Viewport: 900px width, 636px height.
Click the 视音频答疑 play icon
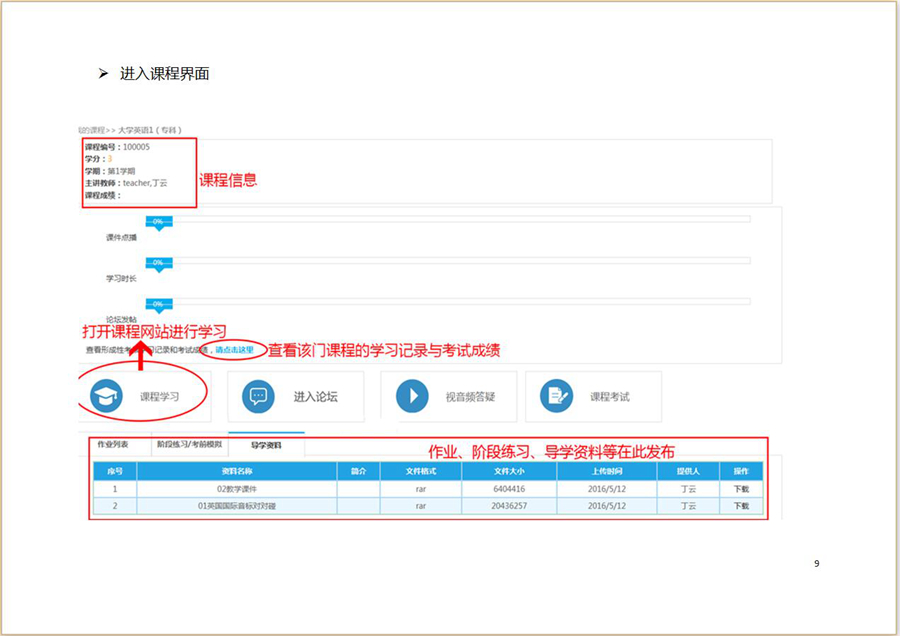(x=411, y=396)
